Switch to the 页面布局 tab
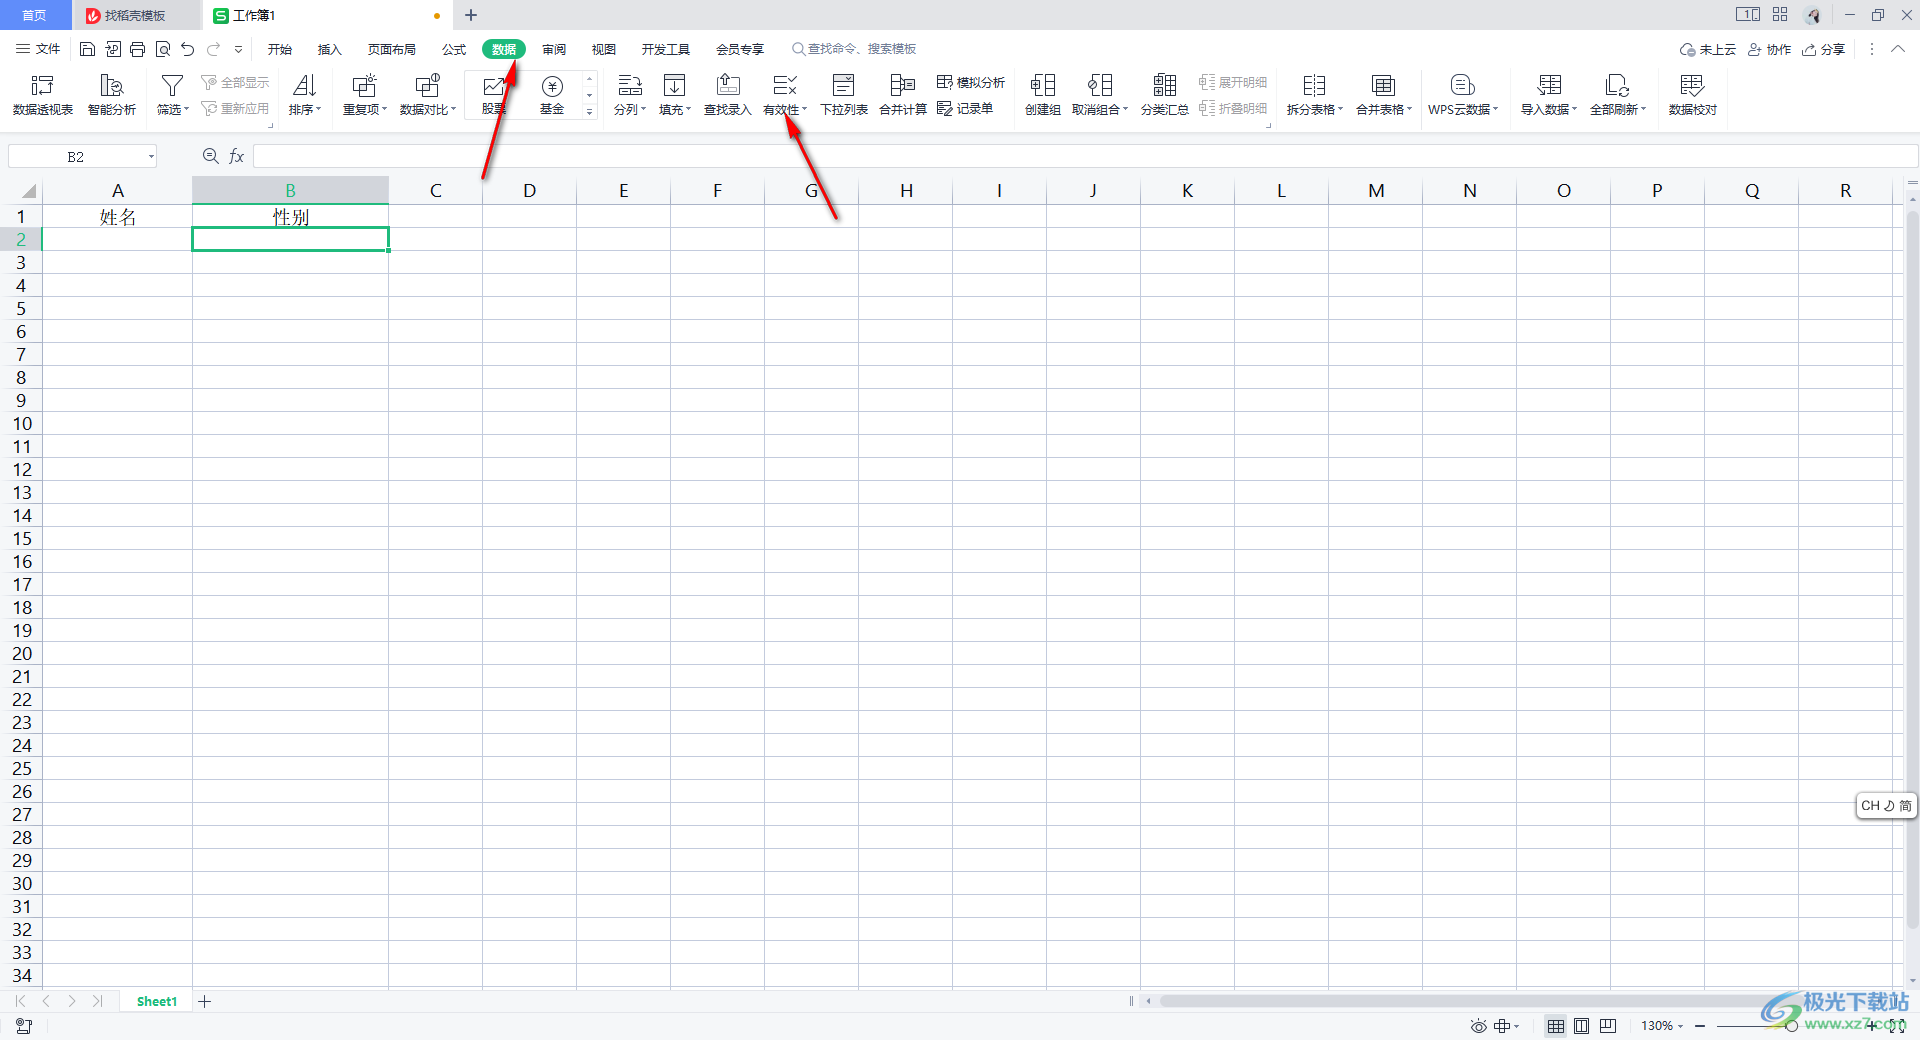The image size is (1920, 1040). (x=391, y=49)
